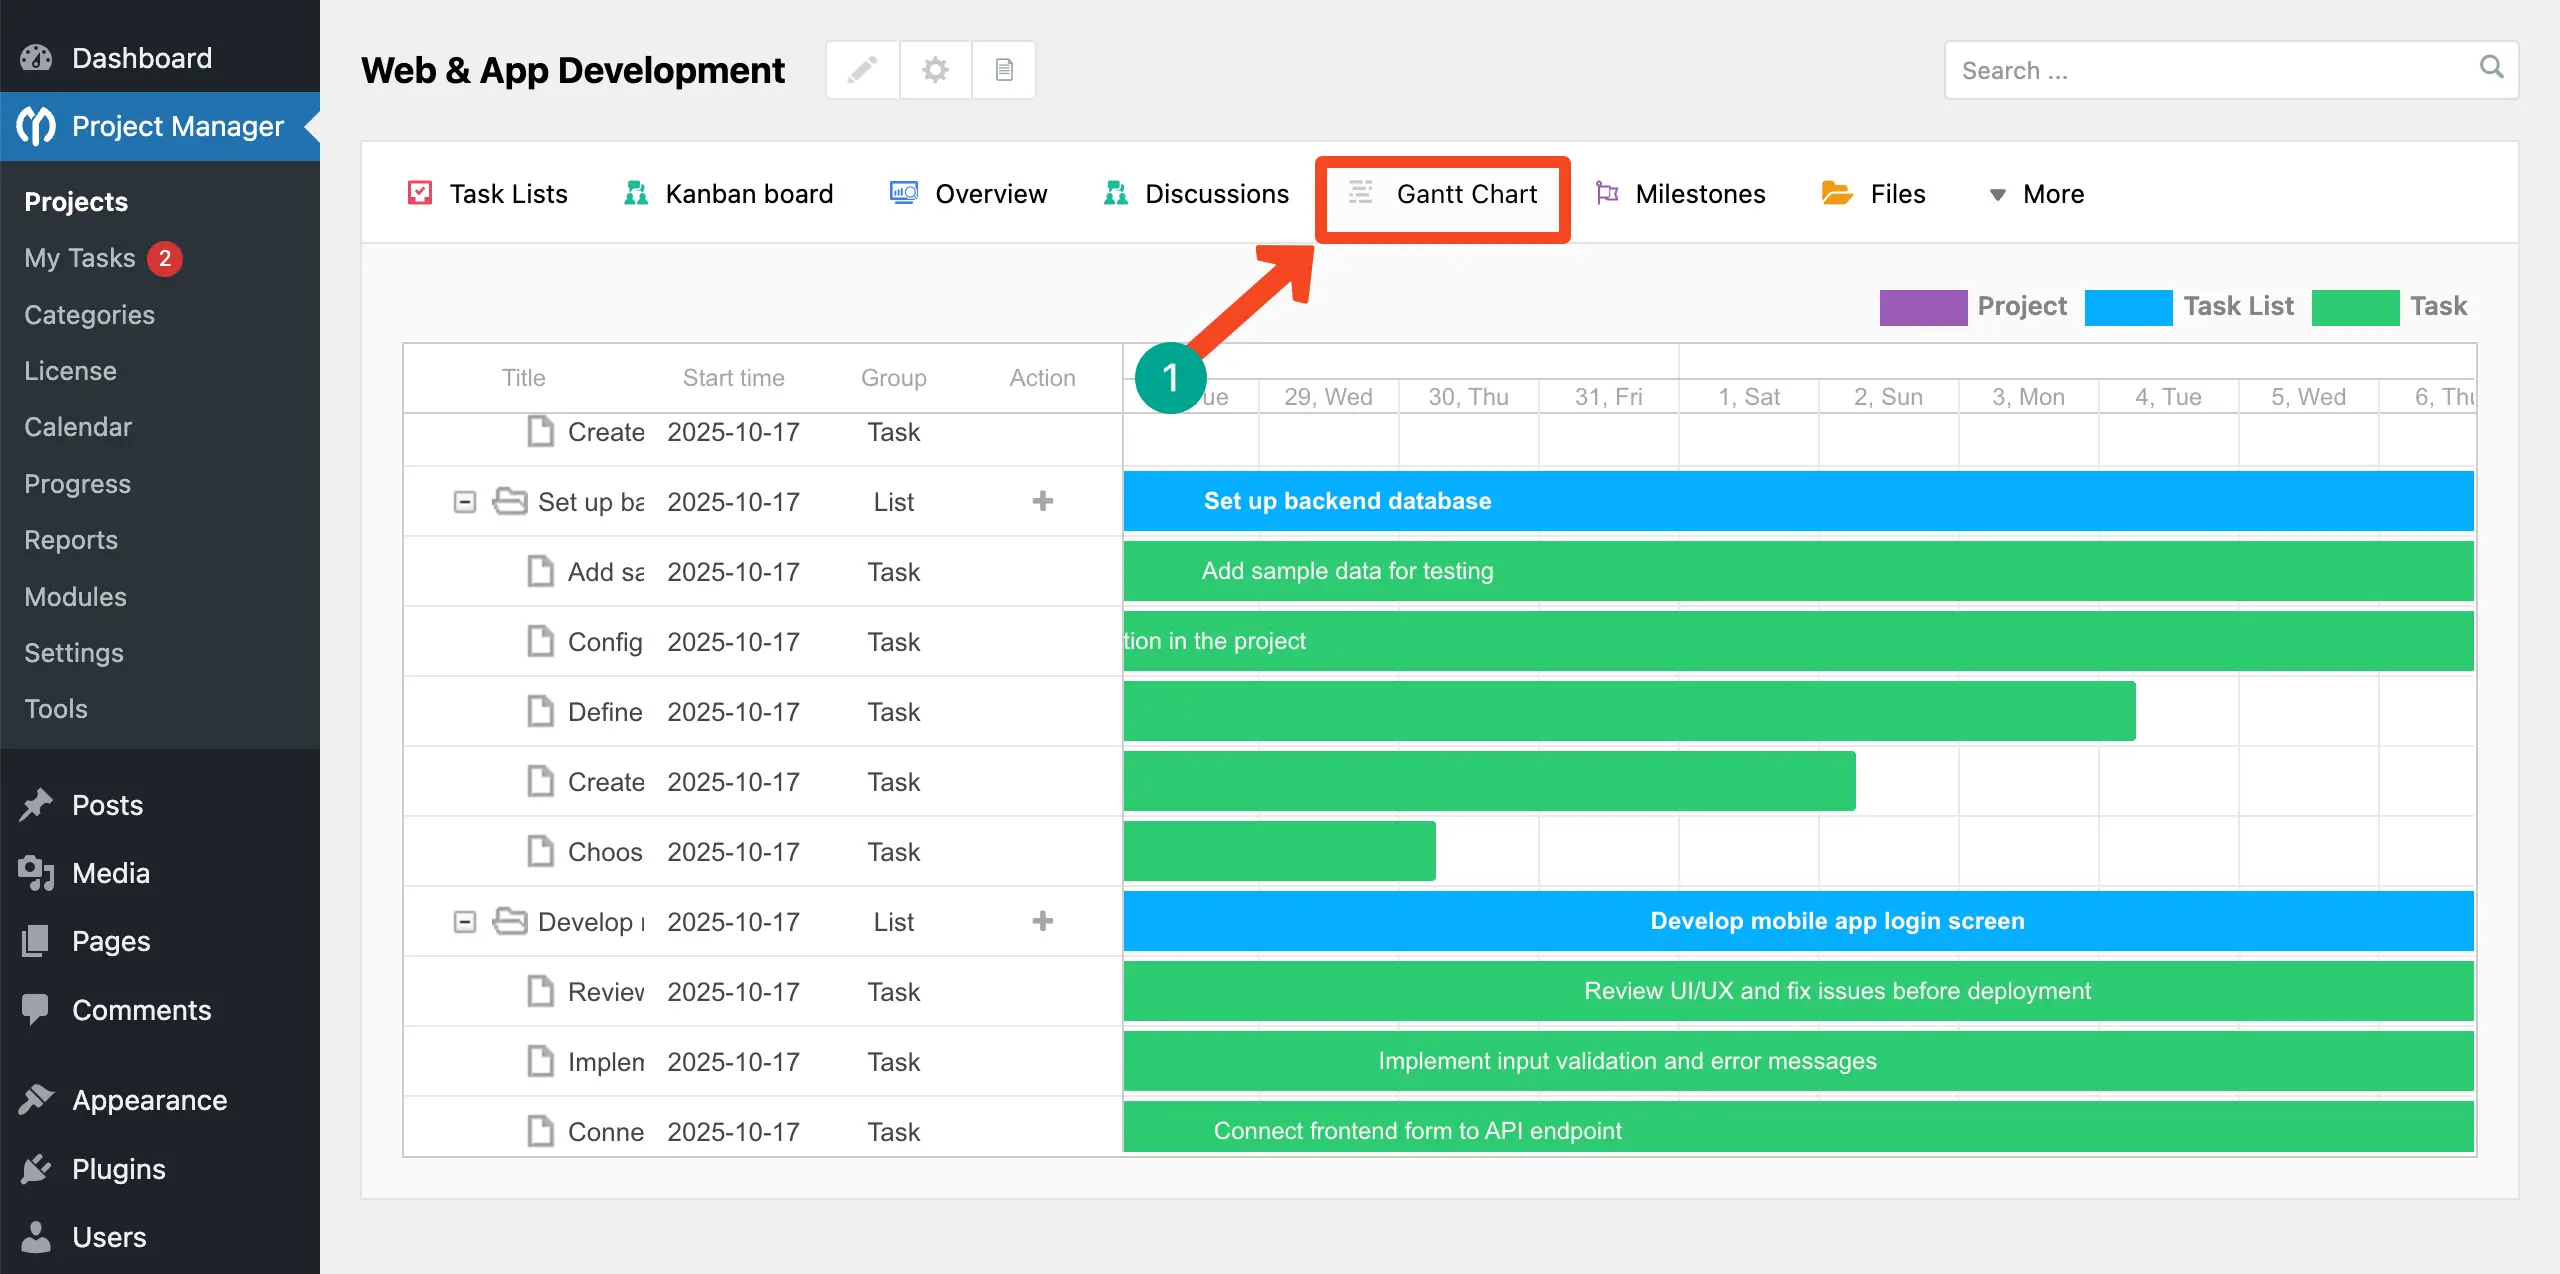Open Milestones flag icon tab
Screen dimensions: 2560x1274
click(1606, 193)
